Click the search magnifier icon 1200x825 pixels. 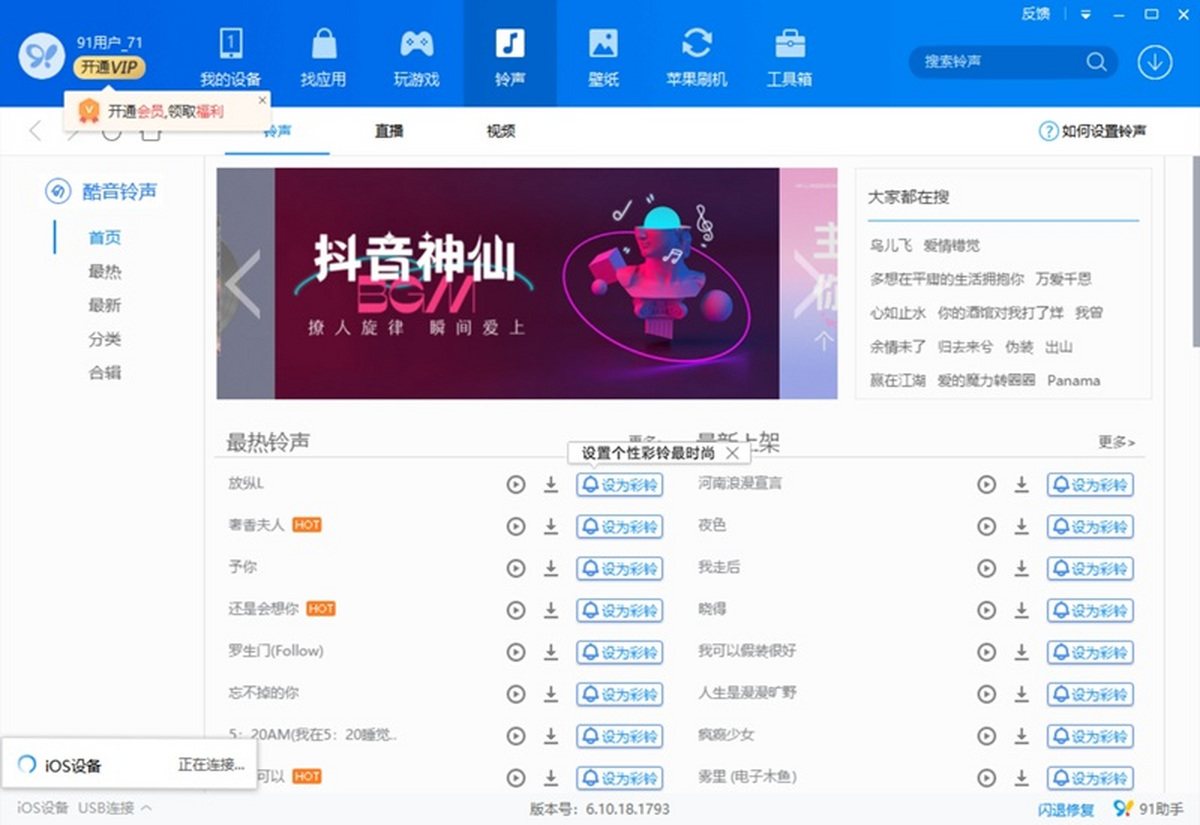1097,62
